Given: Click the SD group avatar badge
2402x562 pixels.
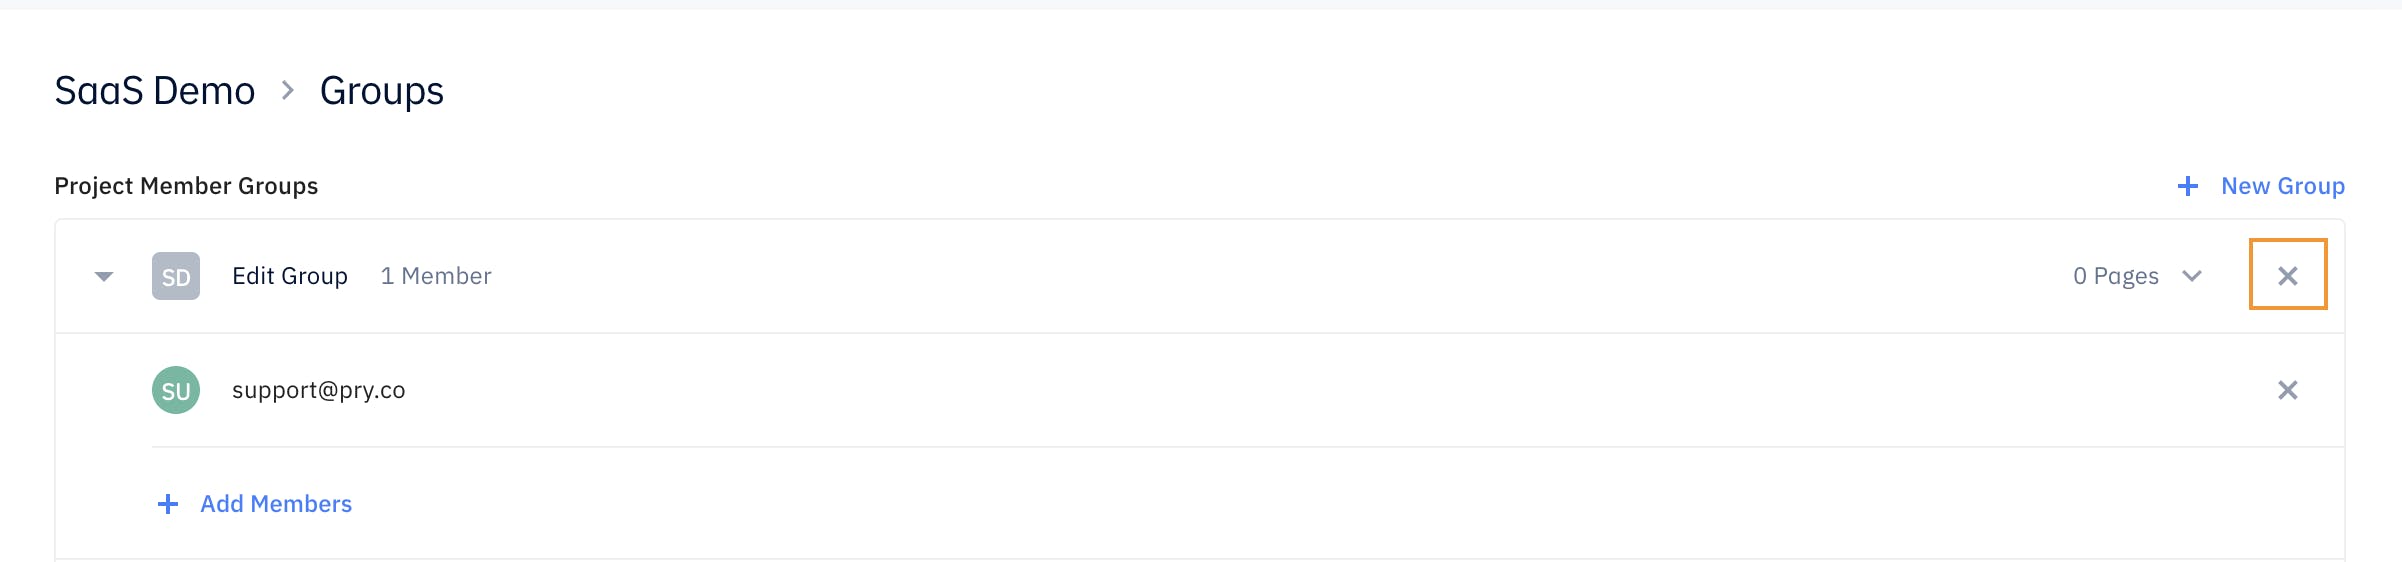Looking at the screenshot, I should [x=176, y=276].
